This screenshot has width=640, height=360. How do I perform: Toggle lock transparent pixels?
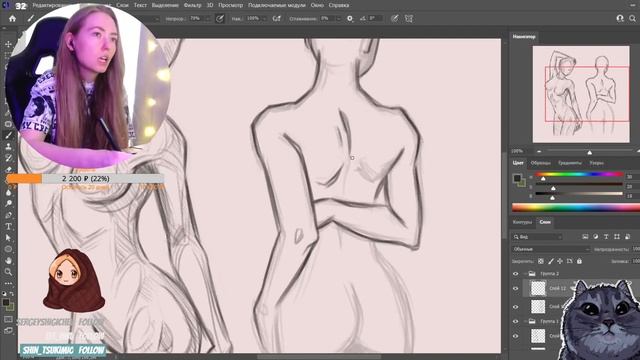pos(541,261)
